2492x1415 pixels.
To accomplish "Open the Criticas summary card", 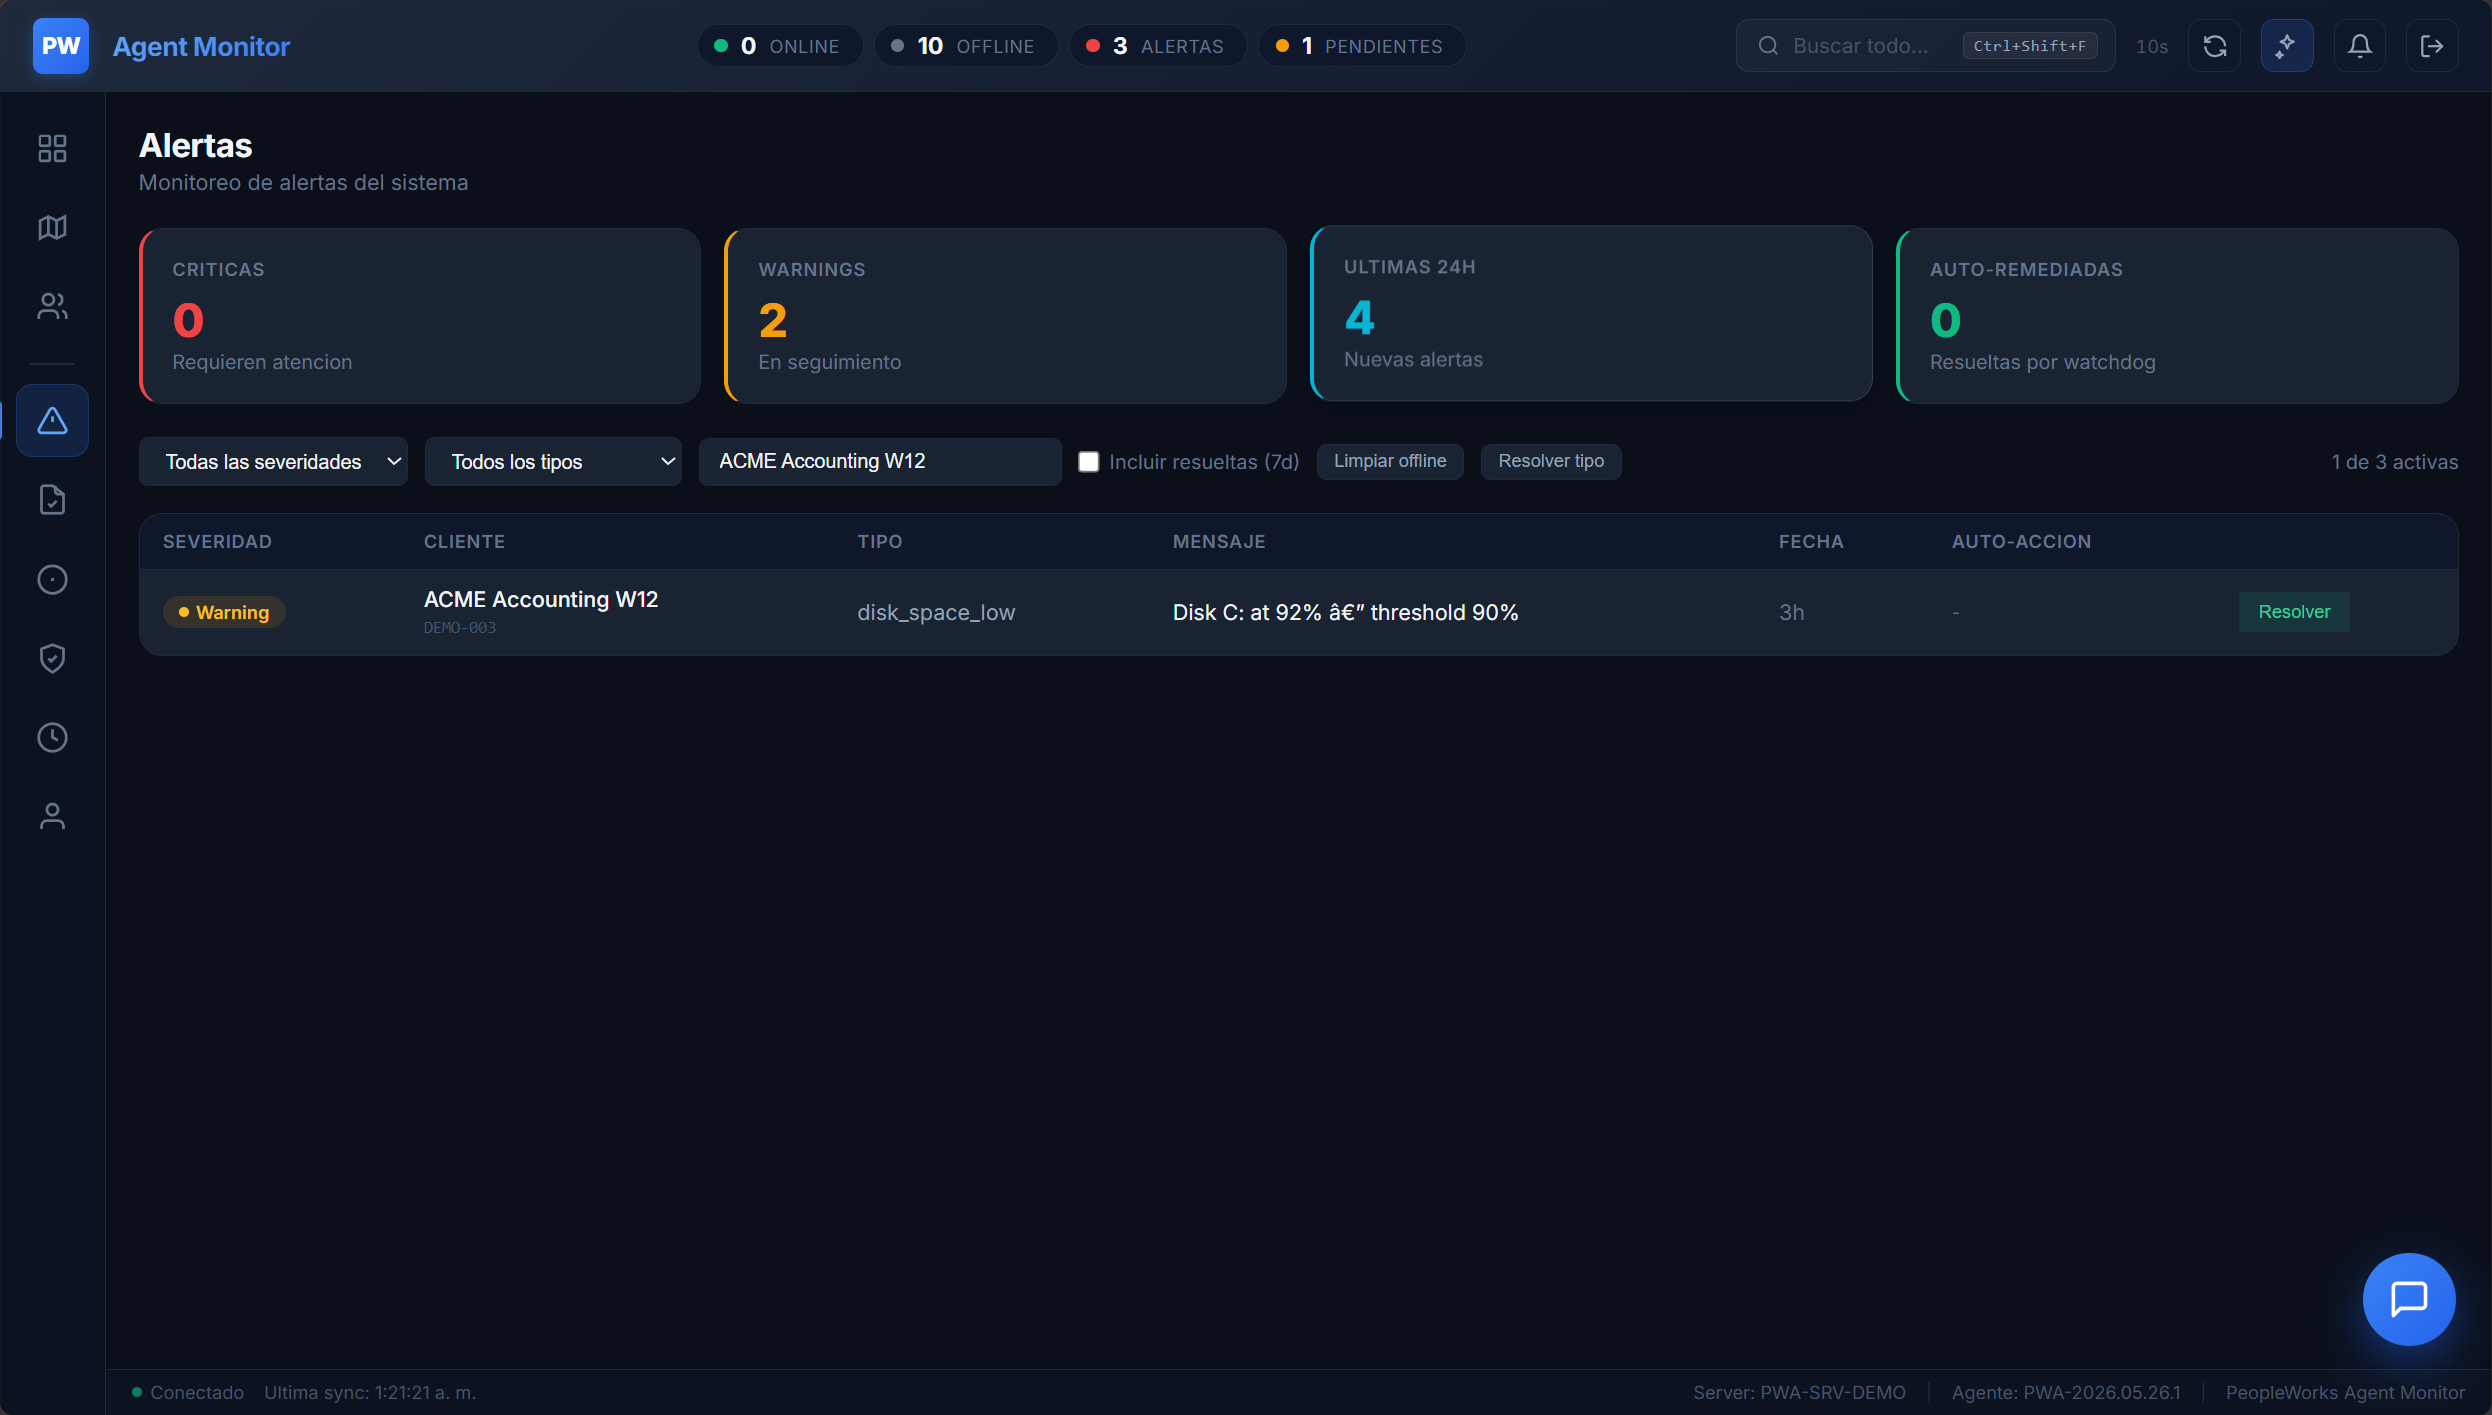I will tap(420, 316).
